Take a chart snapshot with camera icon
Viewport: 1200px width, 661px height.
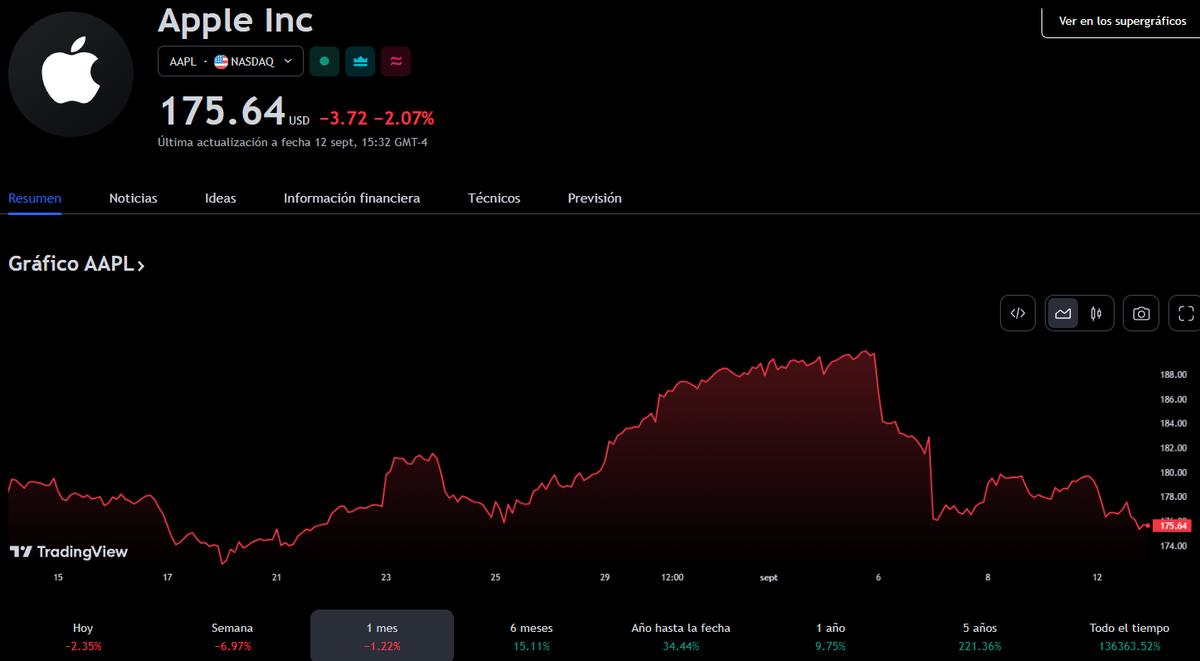pyautogui.click(x=1141, y=313)
